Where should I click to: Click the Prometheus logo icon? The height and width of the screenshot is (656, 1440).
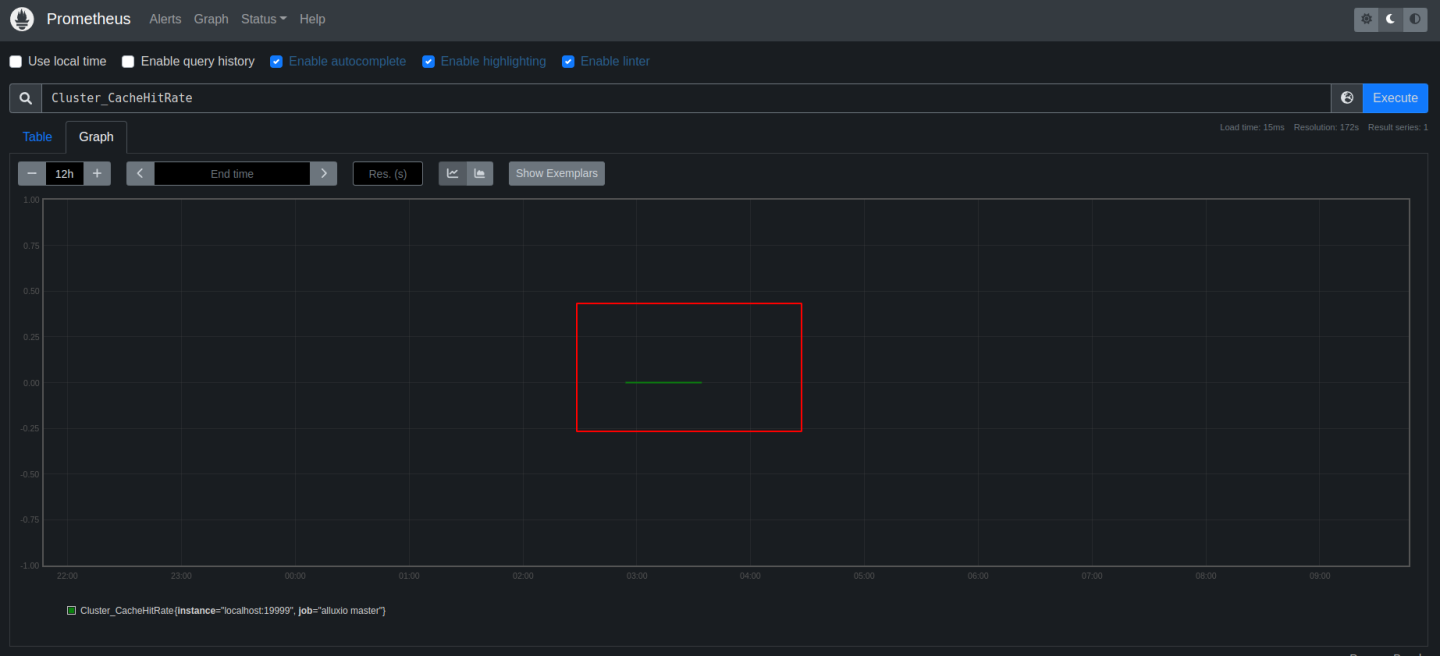(22, 19)
